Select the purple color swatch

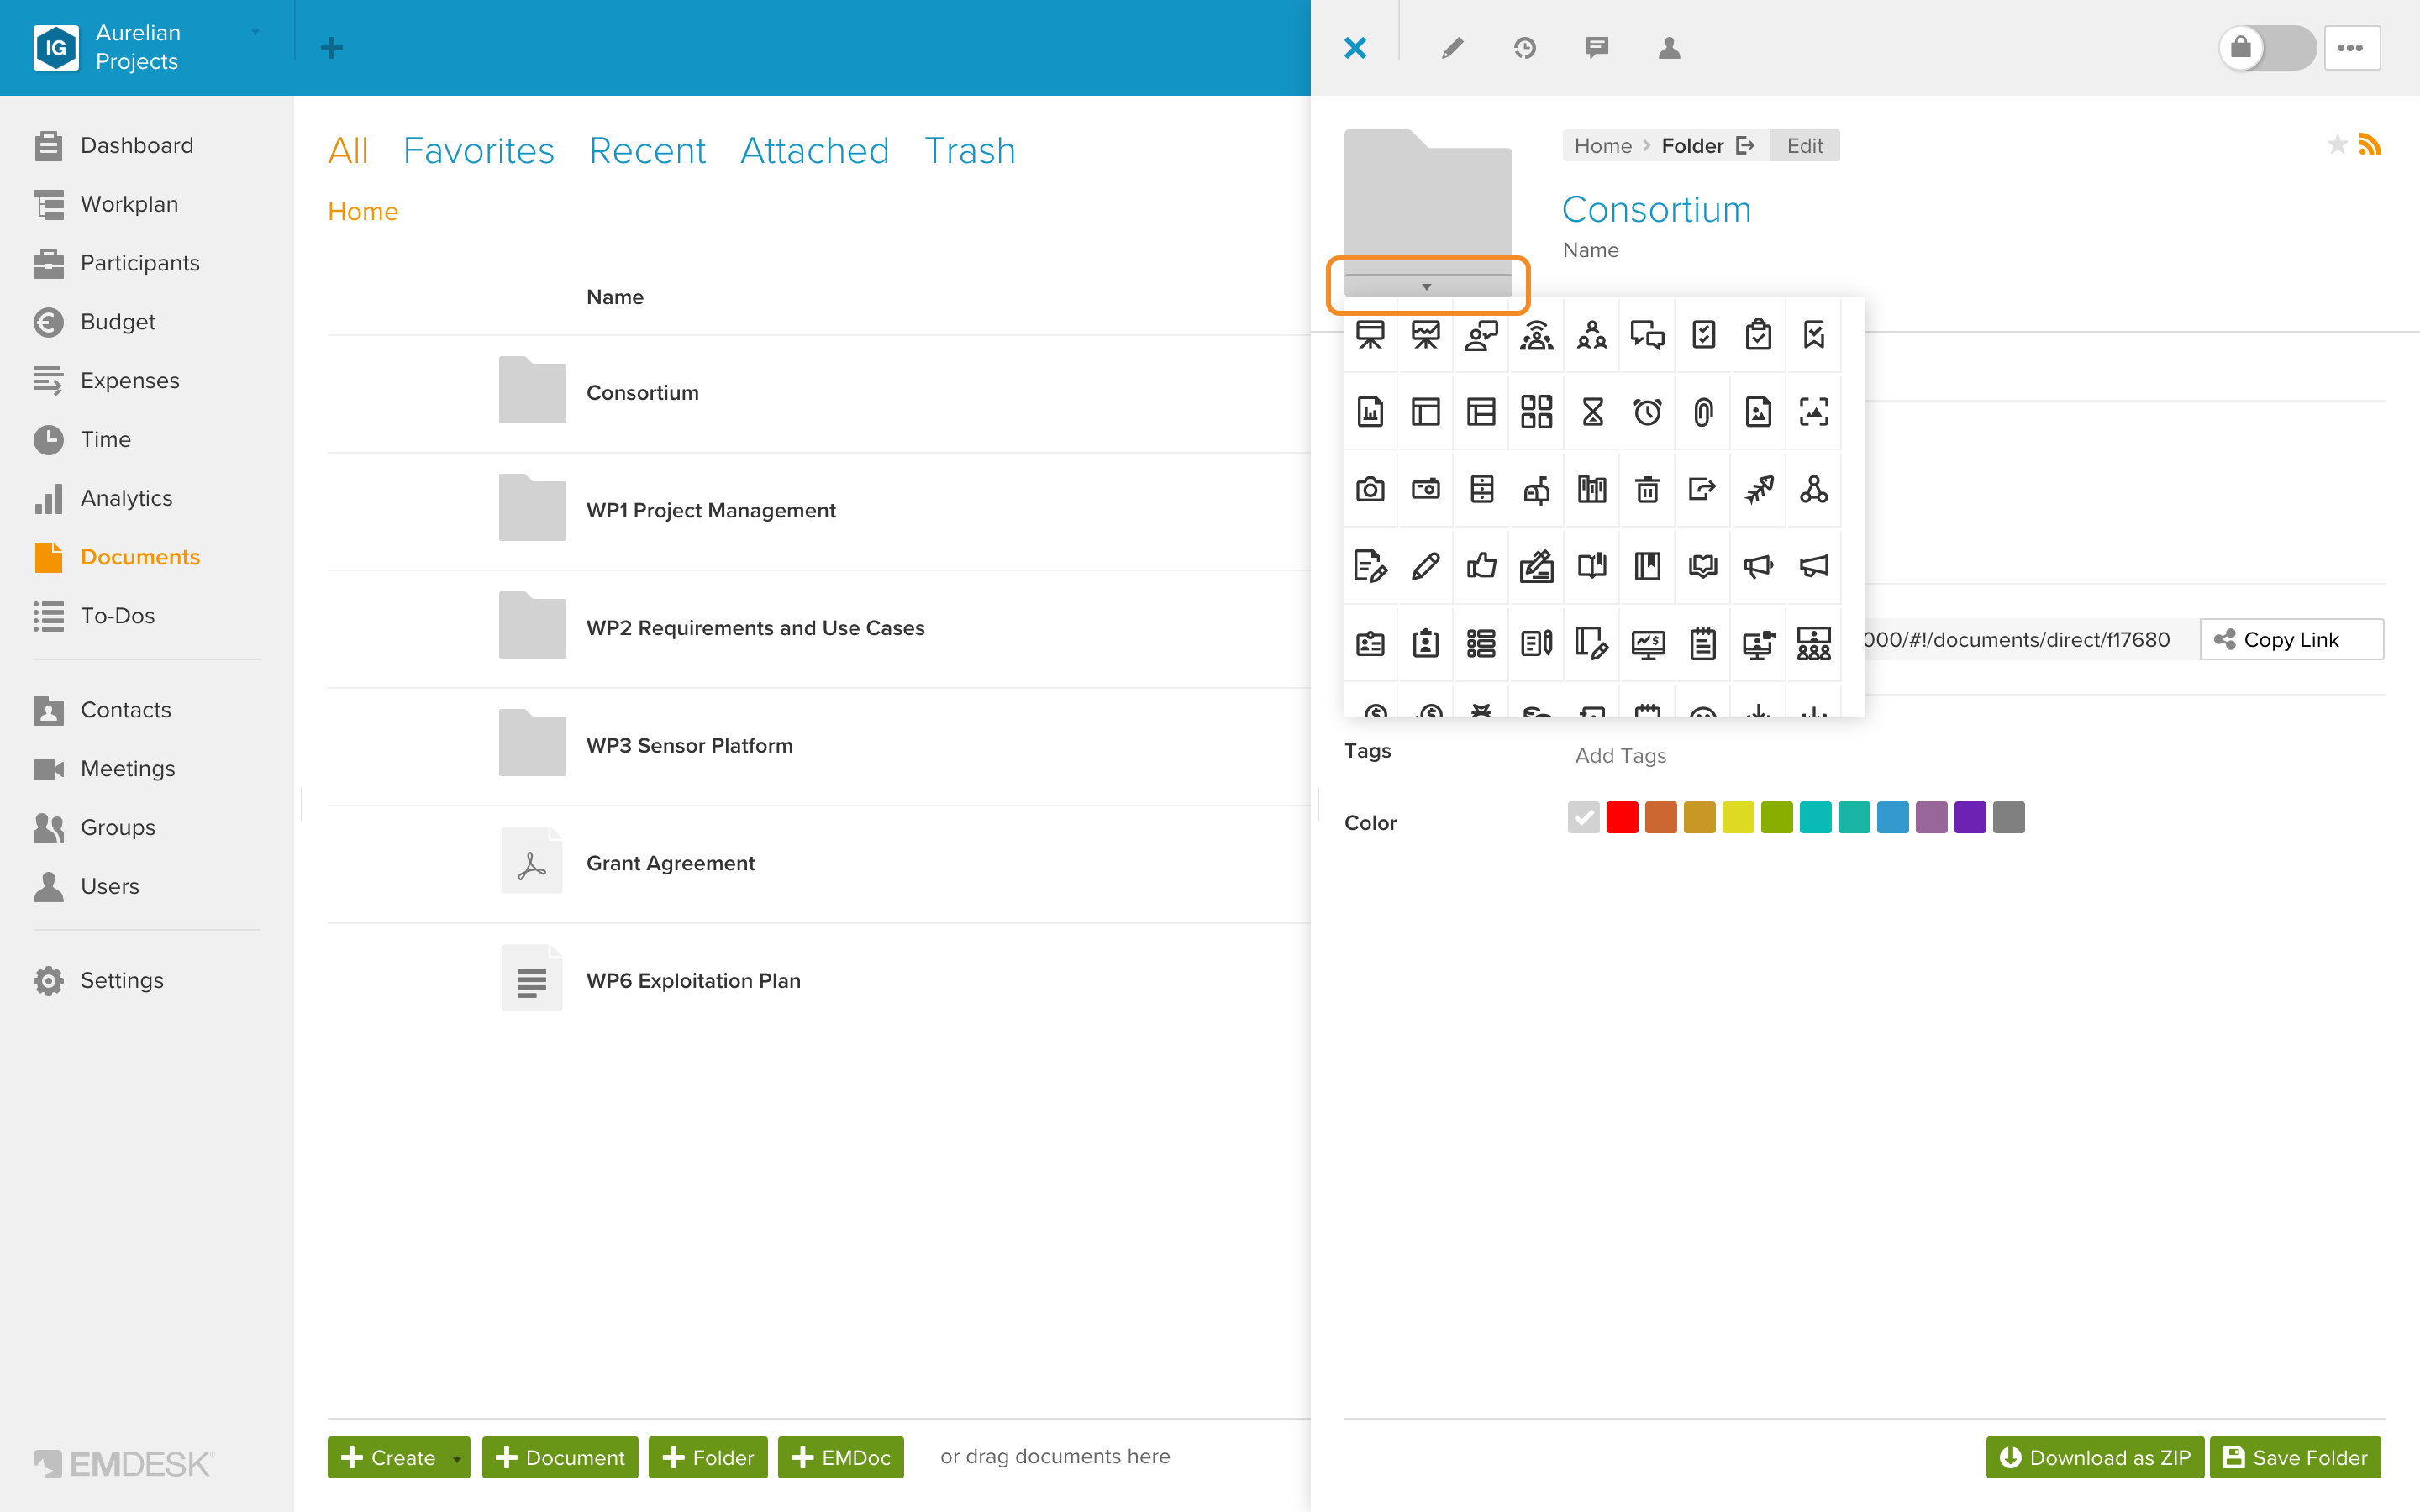click(x=1970, y=817)
